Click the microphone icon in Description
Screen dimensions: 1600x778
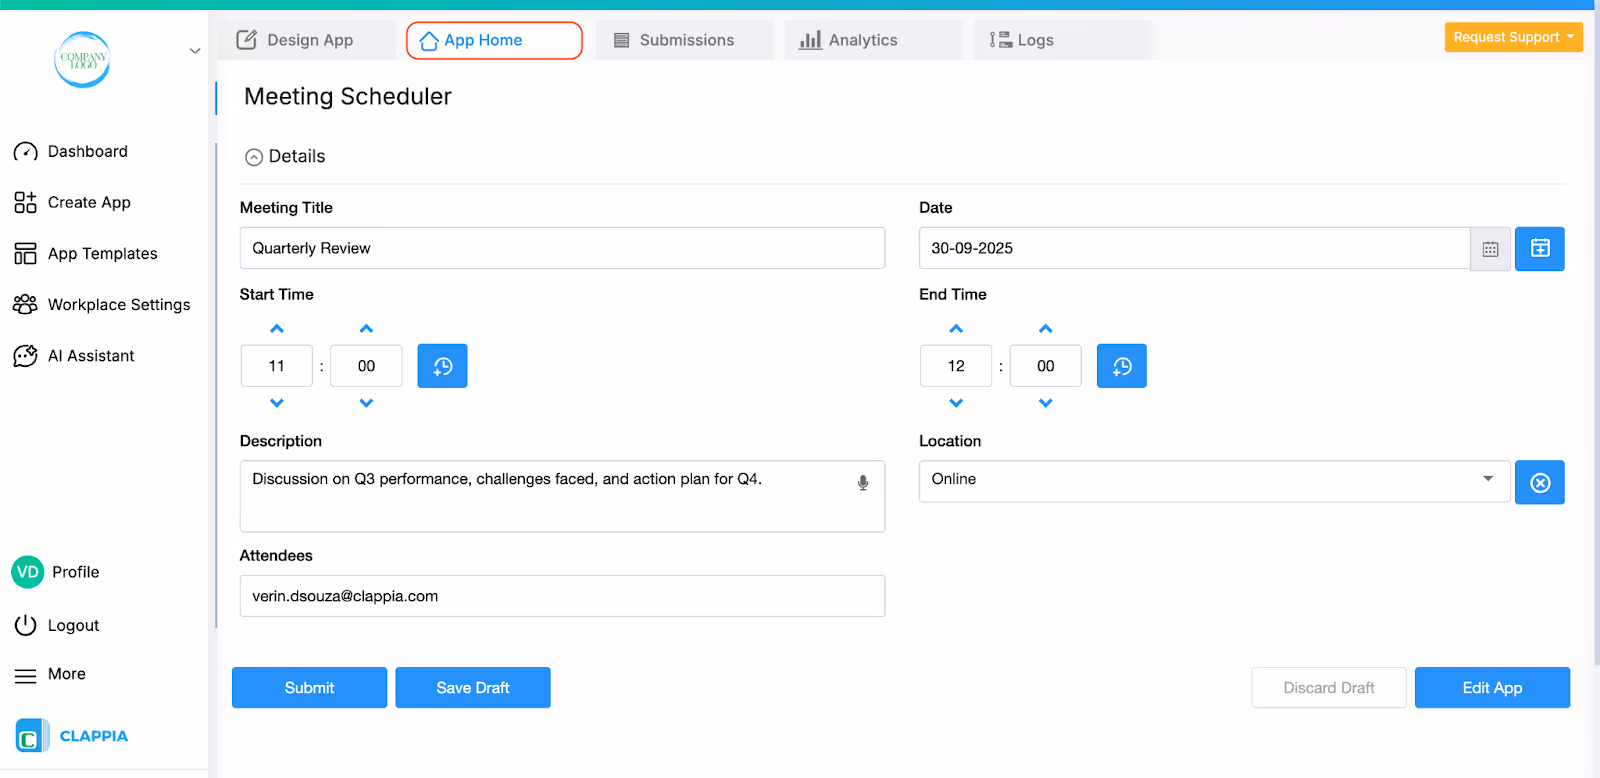862,484
